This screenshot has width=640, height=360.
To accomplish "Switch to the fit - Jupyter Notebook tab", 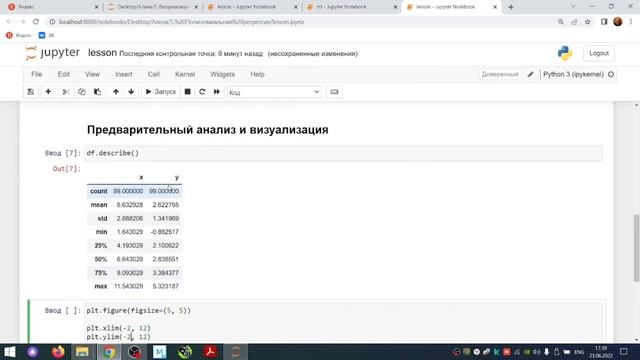I will pos(352,7).
